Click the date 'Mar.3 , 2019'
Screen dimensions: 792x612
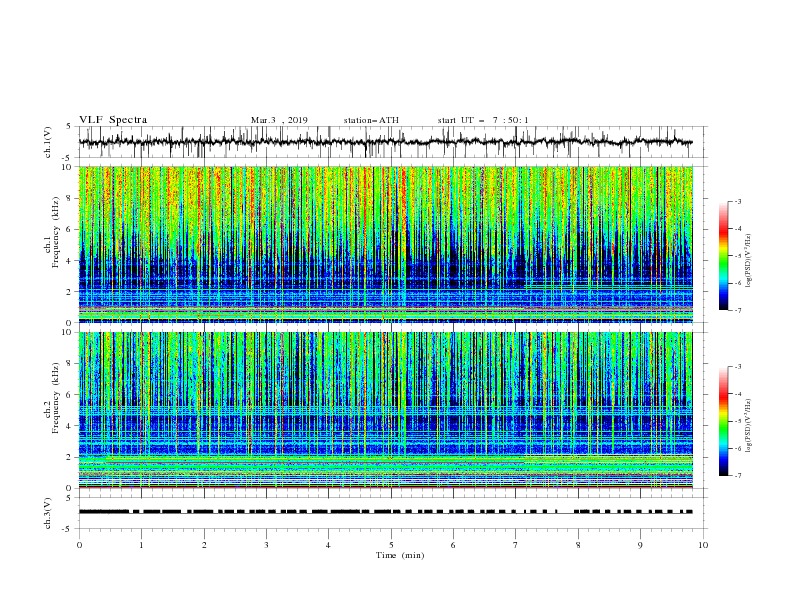(279, 120)
